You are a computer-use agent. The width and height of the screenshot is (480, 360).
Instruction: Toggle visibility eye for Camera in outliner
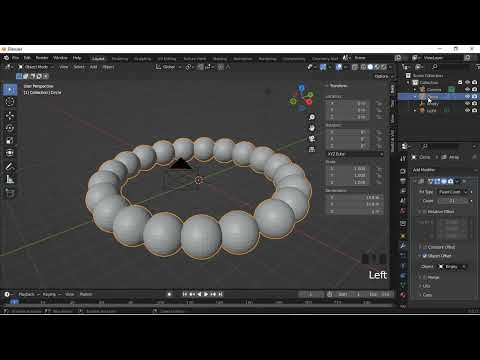pyautogui.click(x=467, y=89)
